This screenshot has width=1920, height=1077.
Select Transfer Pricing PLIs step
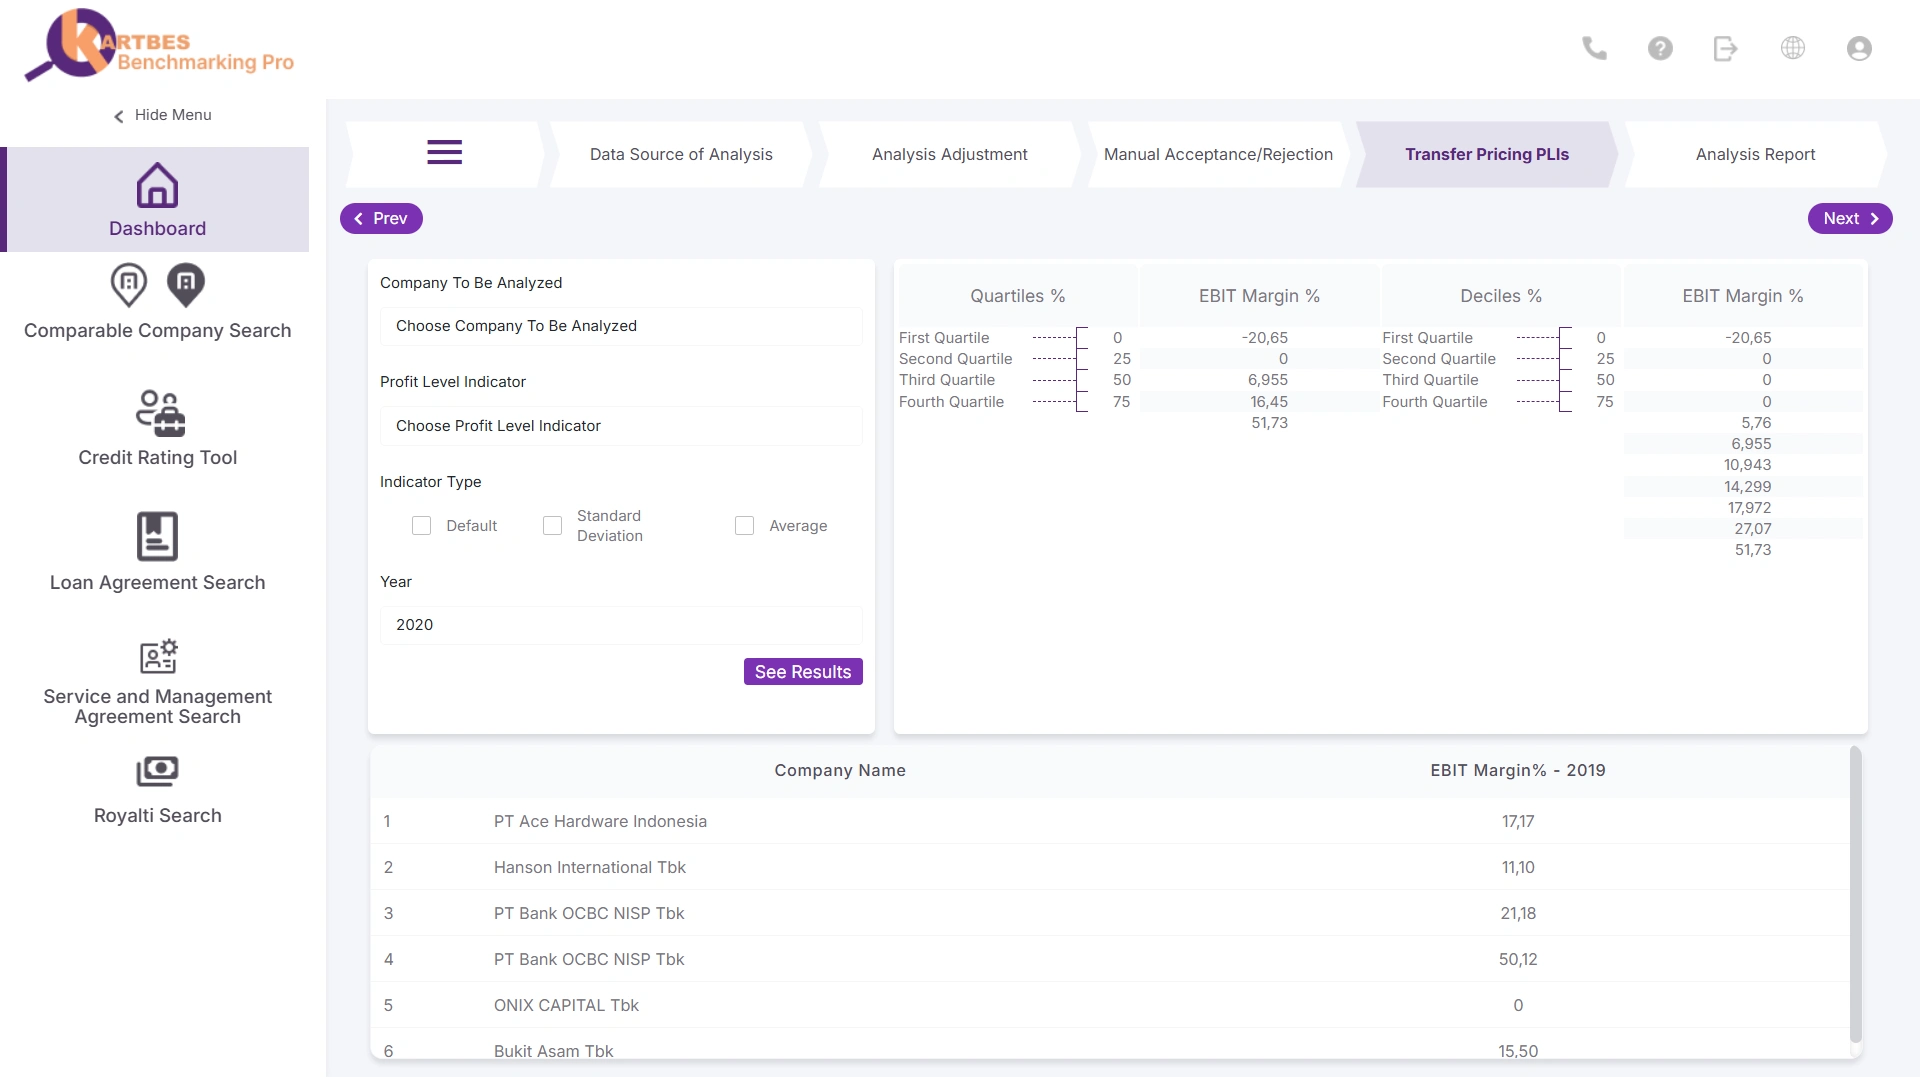pyautogui.click(x=1486, y=154)
